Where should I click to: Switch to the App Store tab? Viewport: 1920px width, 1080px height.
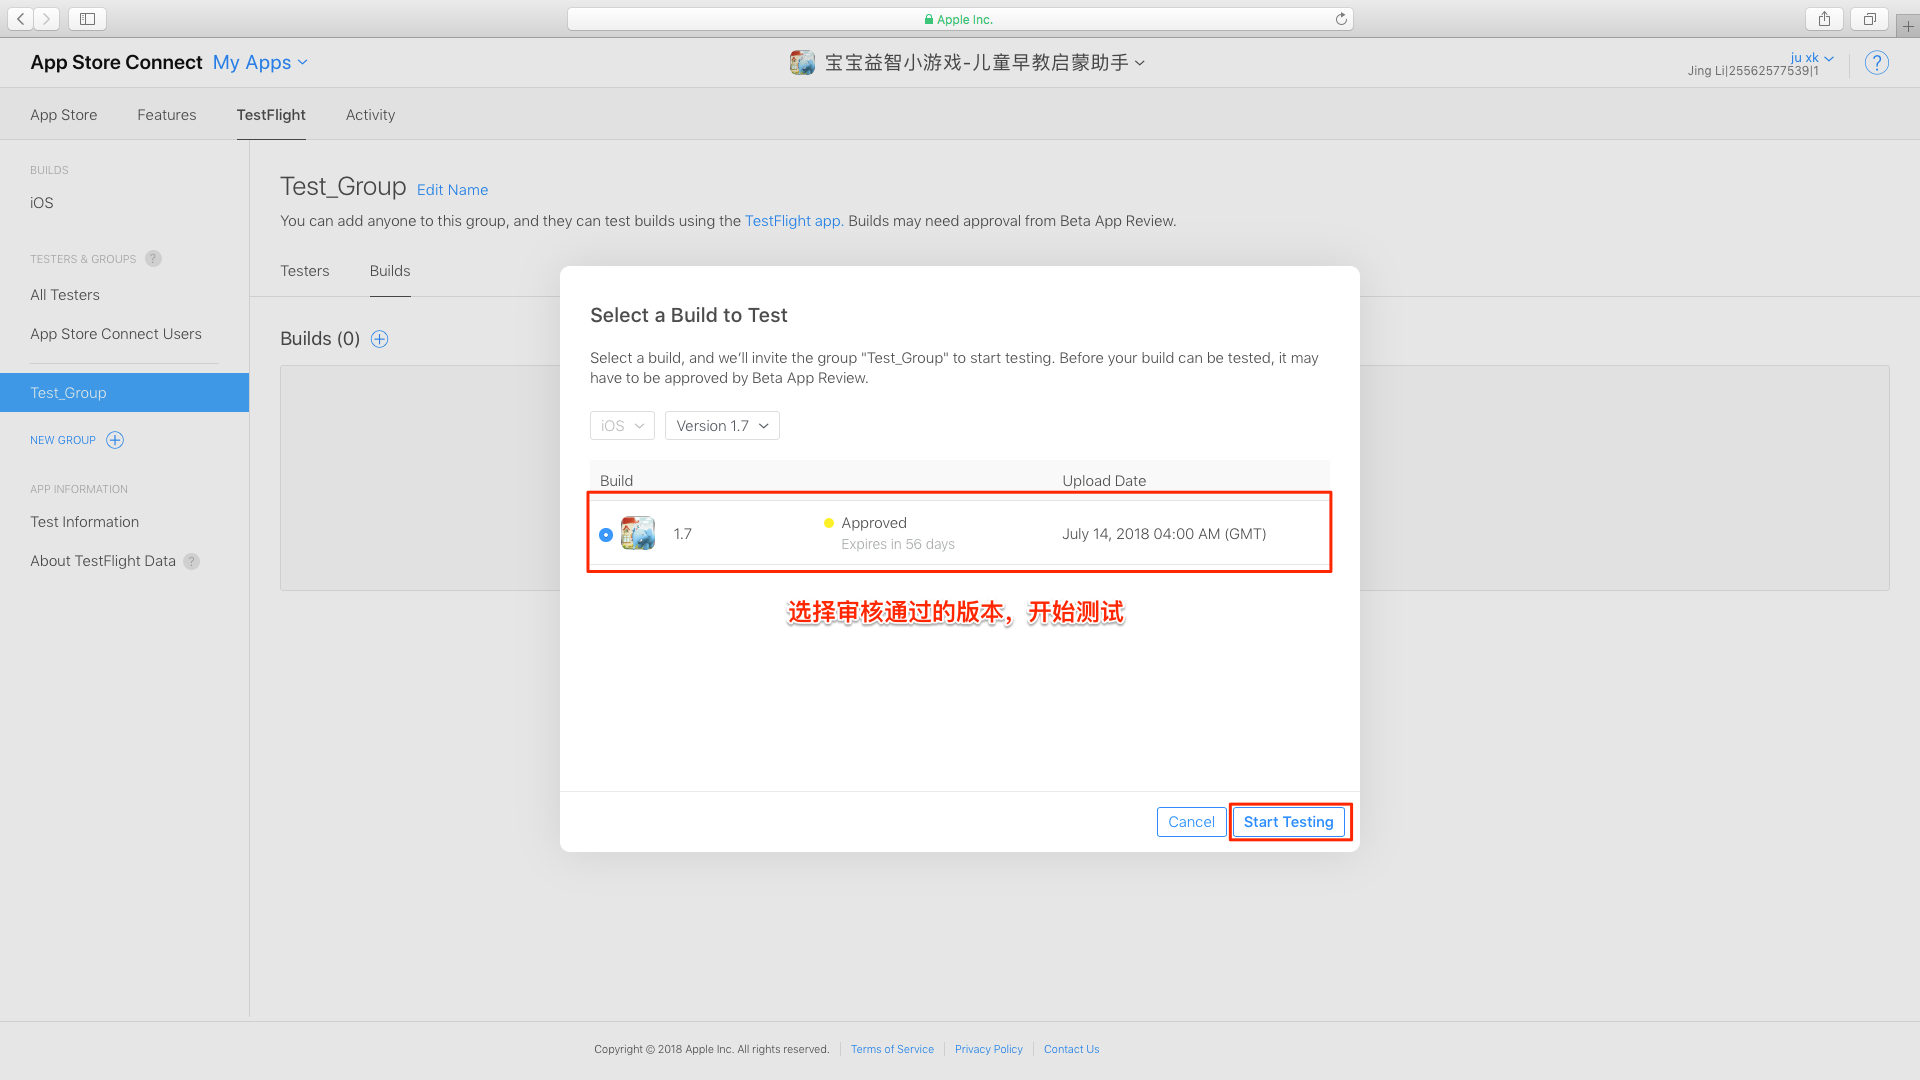point(64,115)
